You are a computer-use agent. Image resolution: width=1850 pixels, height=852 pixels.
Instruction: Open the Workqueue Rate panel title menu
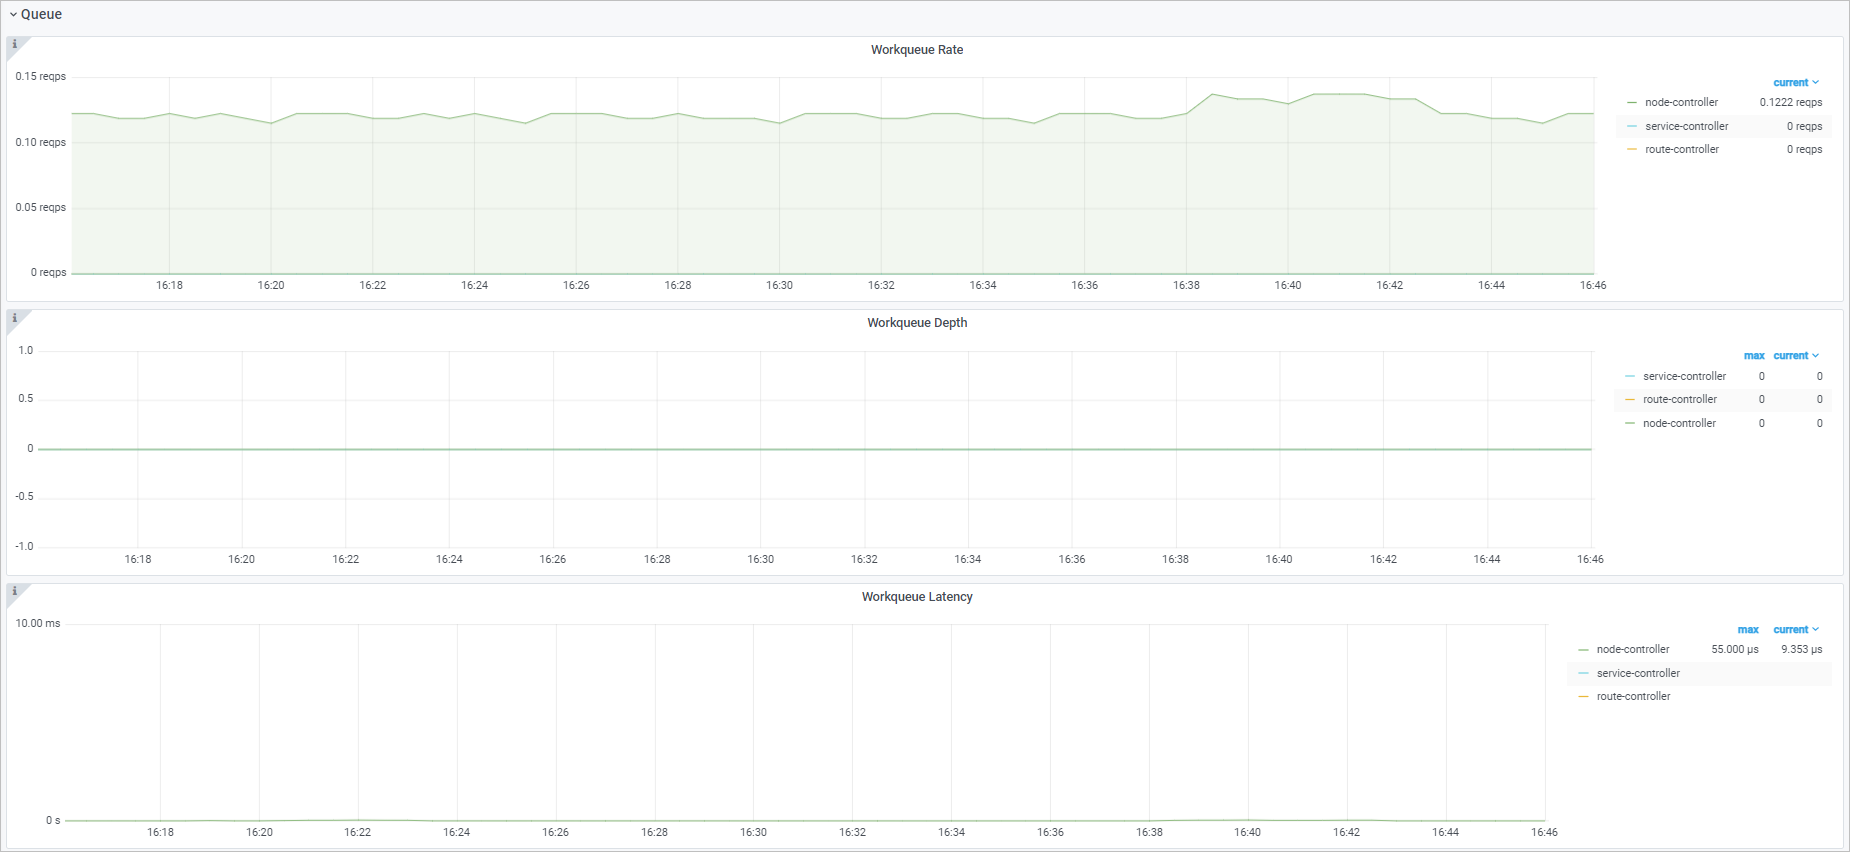click(917, 50)
